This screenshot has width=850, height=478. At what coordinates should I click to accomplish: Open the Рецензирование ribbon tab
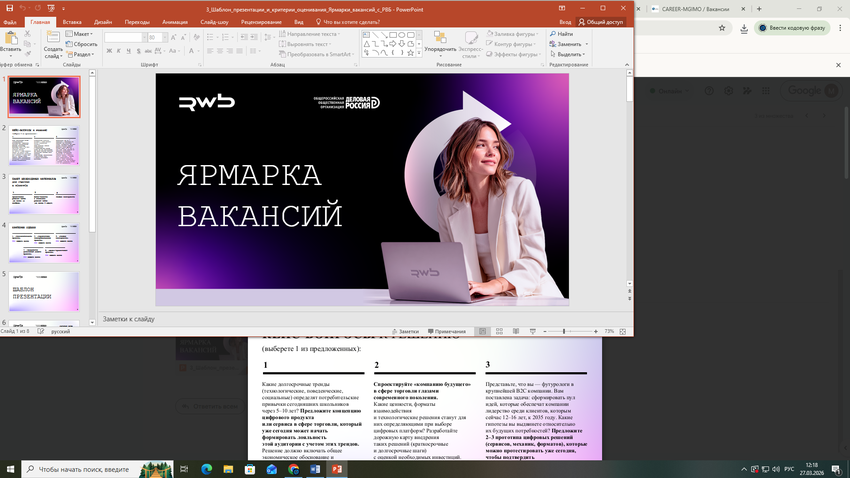[x=261, y=22]
